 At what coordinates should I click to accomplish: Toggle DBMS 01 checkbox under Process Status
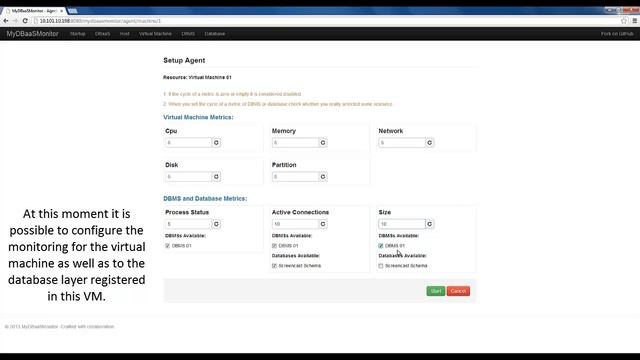tap(167, 246)
